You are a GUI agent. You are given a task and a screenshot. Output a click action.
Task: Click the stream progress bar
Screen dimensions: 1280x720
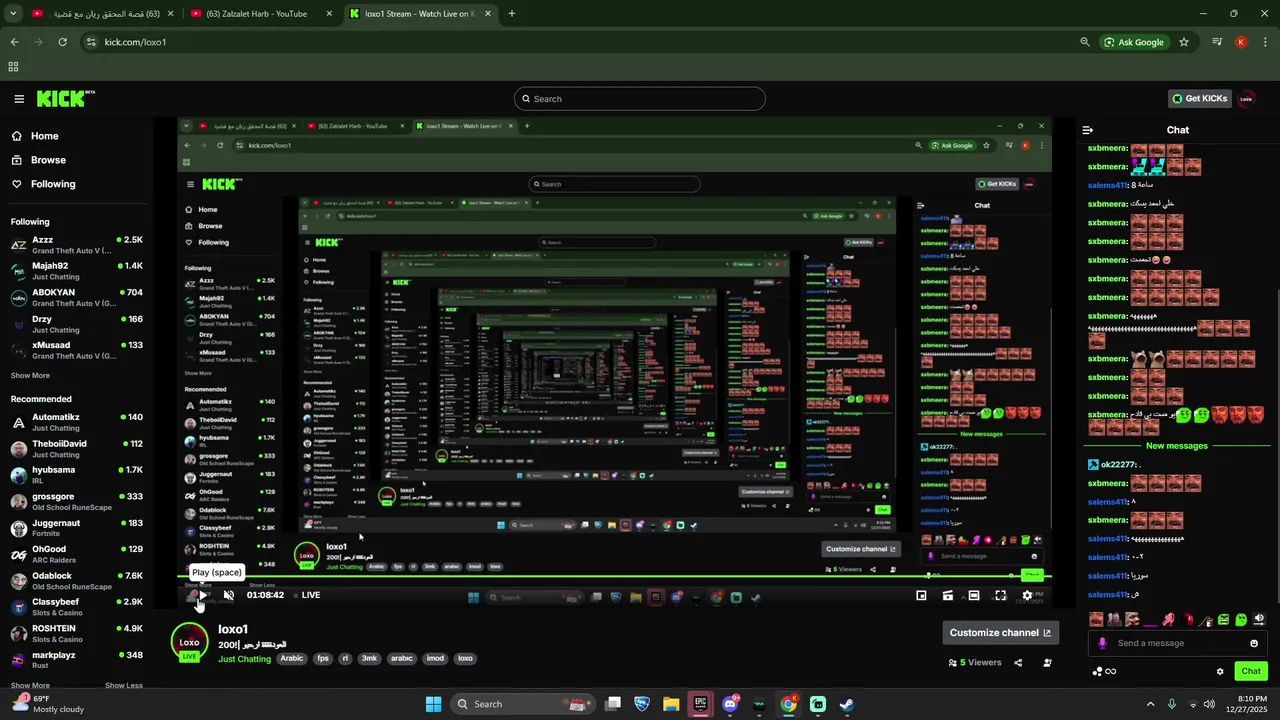click(x=614, y=577)
